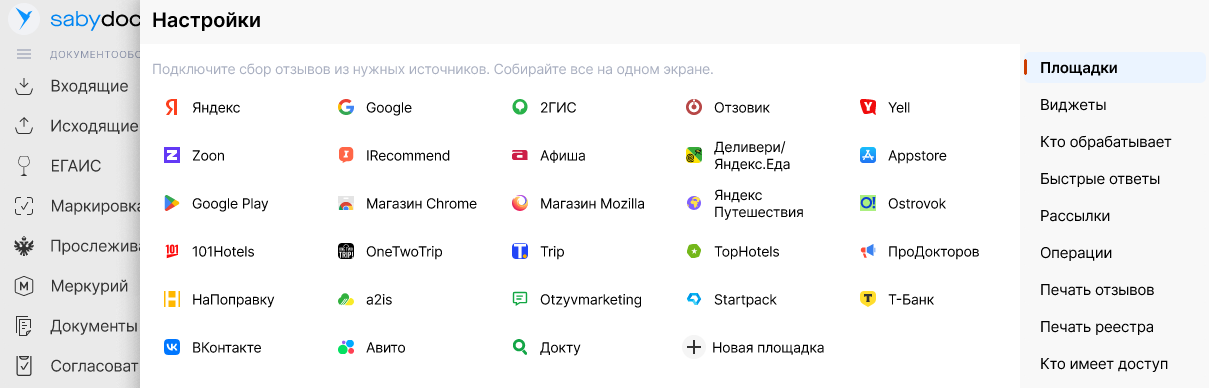Switch to Быстрые ответы section
1209x388 pixels.
click(x=1100, y=179)
